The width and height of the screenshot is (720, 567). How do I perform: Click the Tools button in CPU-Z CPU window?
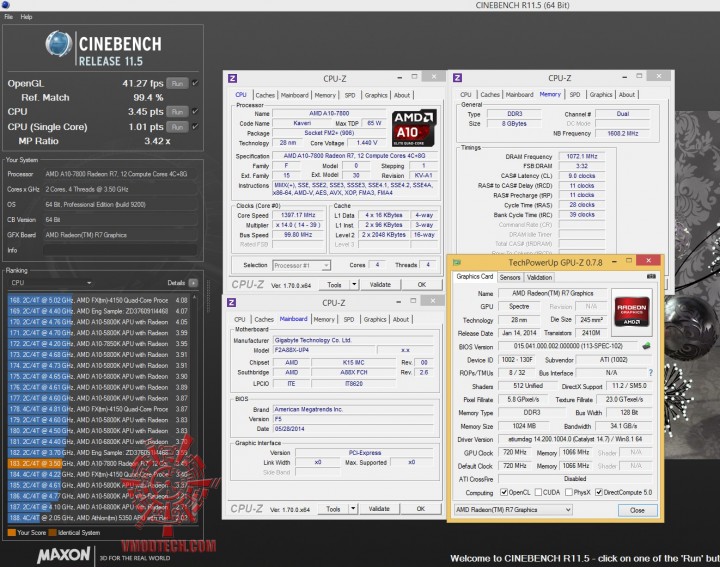pyautogui.click(x=334, y=285)
